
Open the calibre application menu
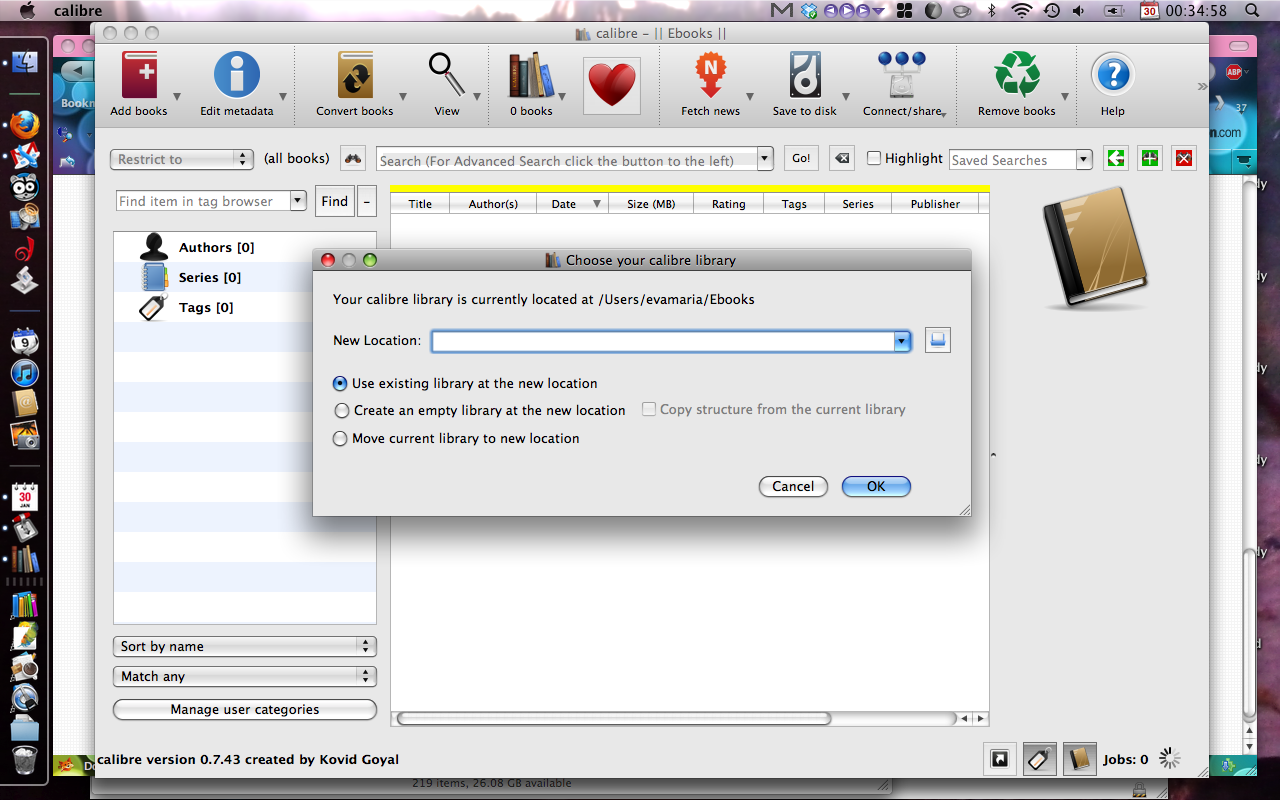[x=78, y=11]
